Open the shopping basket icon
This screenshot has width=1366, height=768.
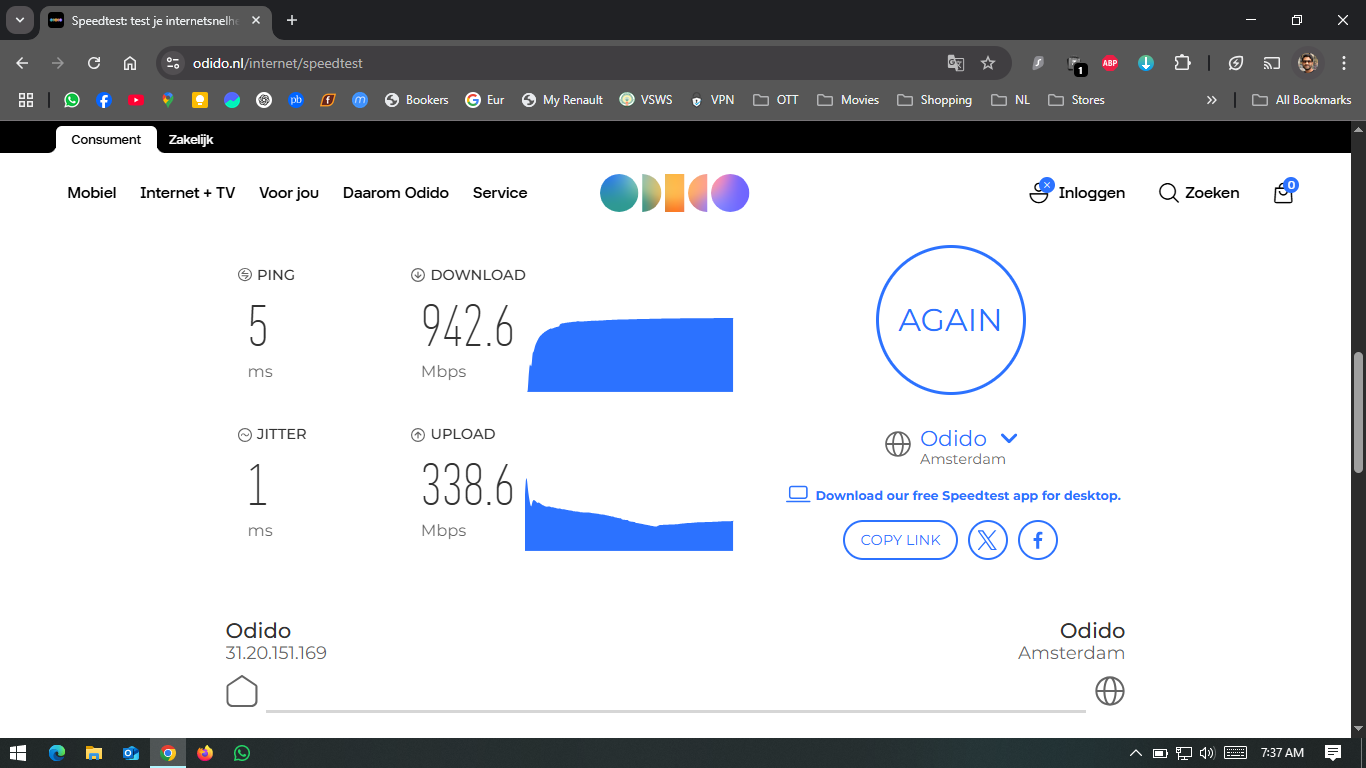(1284, 192)
